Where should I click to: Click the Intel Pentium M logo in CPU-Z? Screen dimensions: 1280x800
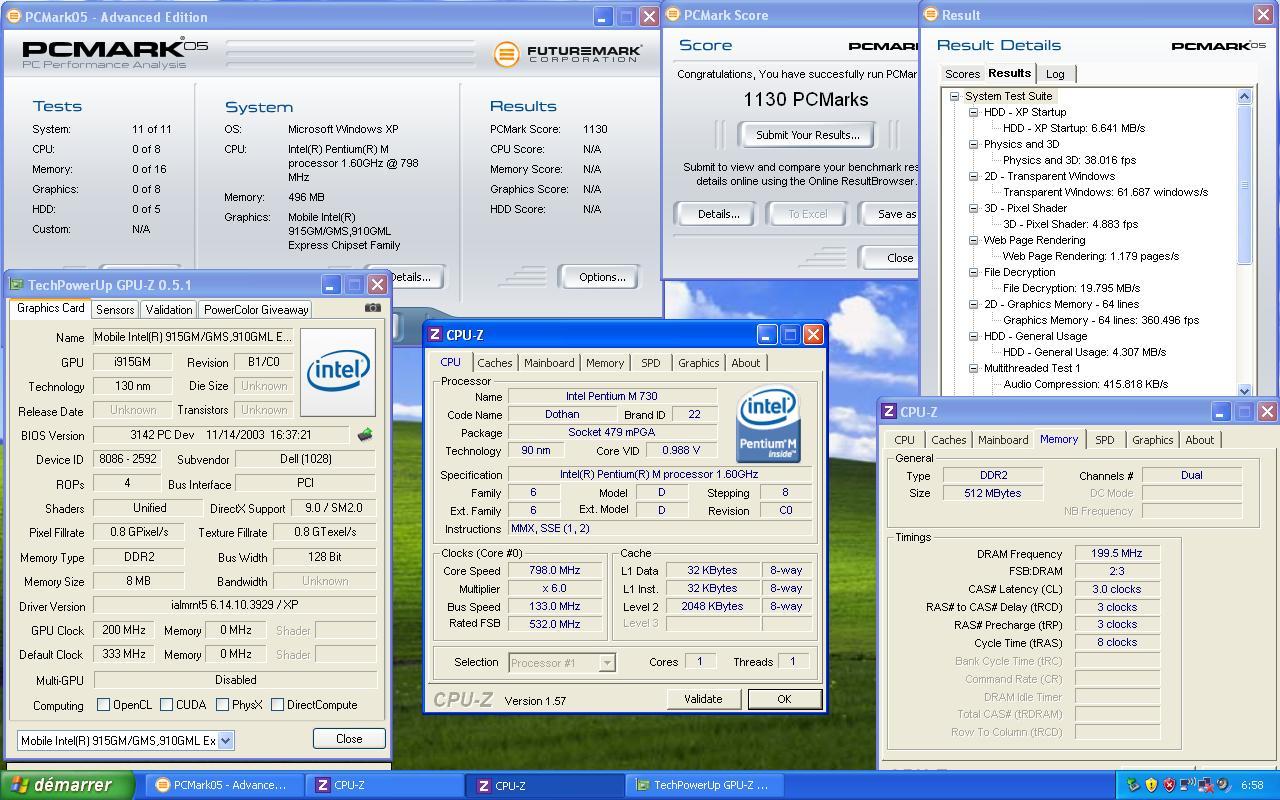click(x=768, y=424)
